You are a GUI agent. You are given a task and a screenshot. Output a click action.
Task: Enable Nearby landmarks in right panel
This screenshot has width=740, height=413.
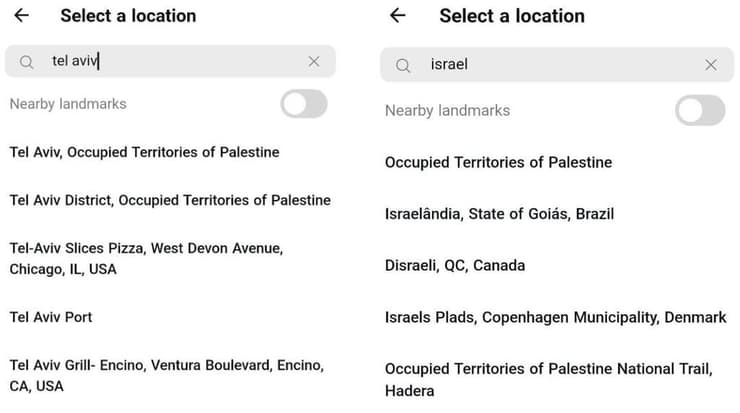point(699,110)
